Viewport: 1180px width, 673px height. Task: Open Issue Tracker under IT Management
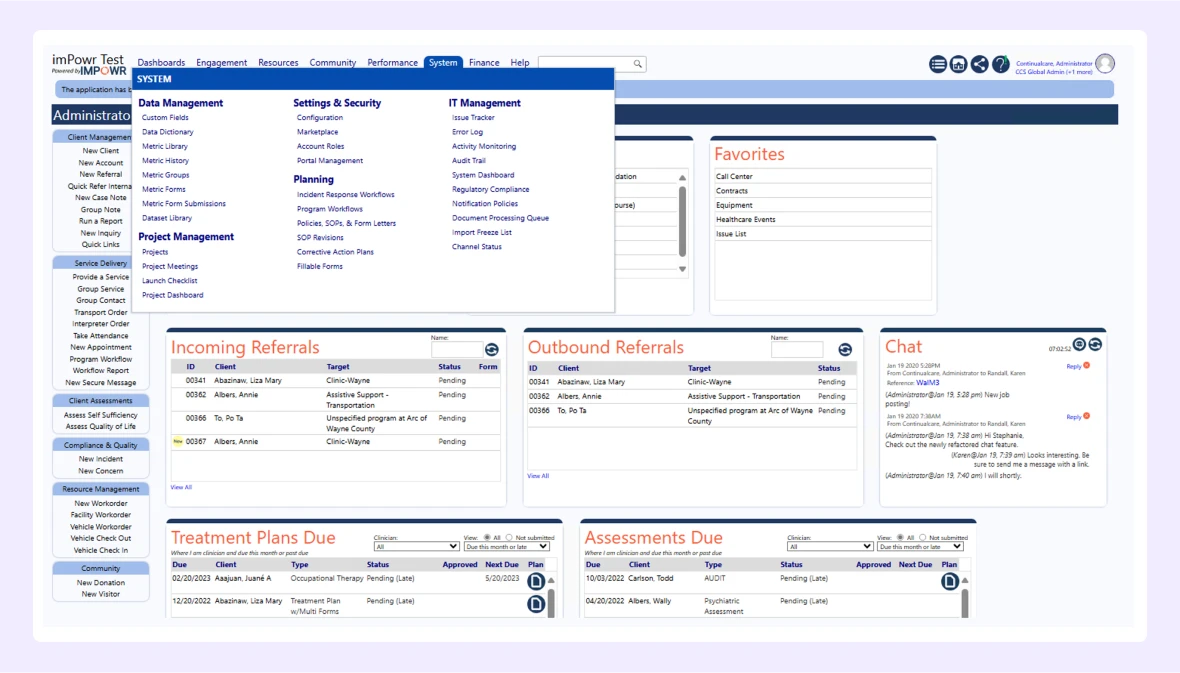tap(473, 117)
